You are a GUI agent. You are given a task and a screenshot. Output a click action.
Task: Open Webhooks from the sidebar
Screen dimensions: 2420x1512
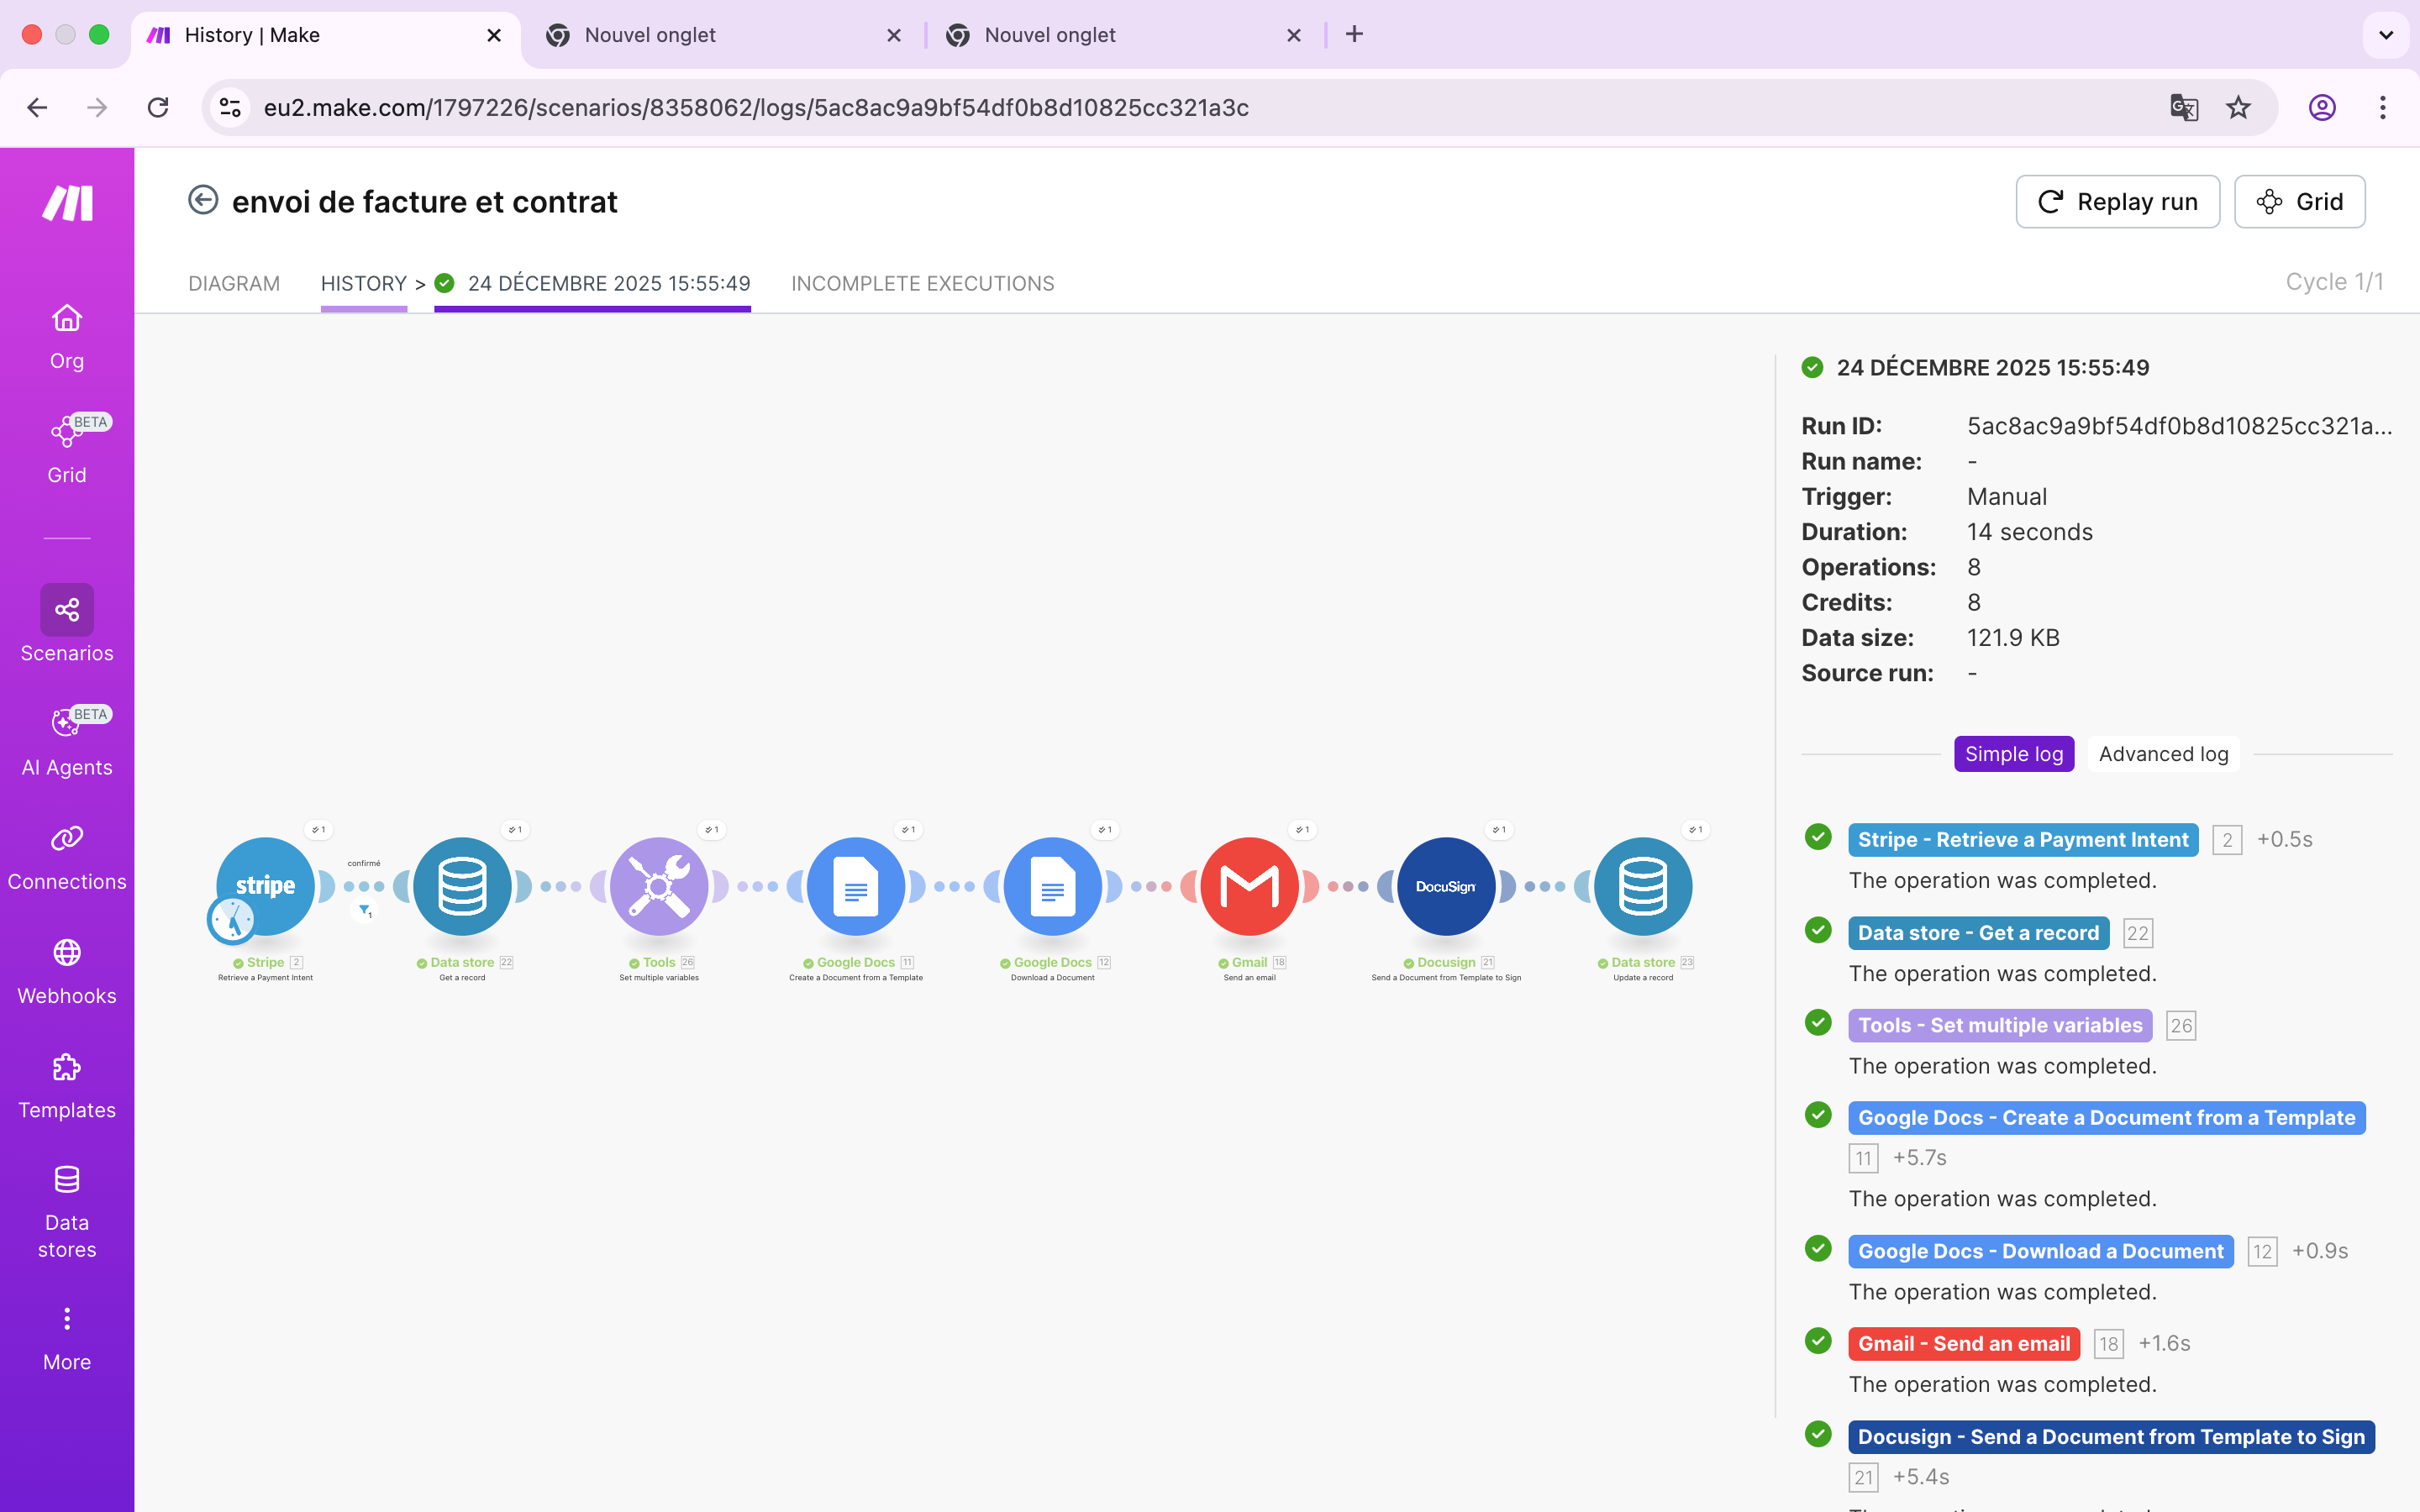[67, 972]
